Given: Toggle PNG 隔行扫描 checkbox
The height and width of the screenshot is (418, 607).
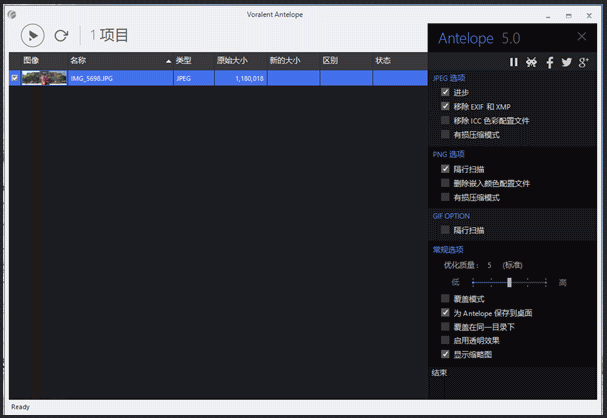Looking at the screenshot, I should pyautogui.click(x=445, y=169).
